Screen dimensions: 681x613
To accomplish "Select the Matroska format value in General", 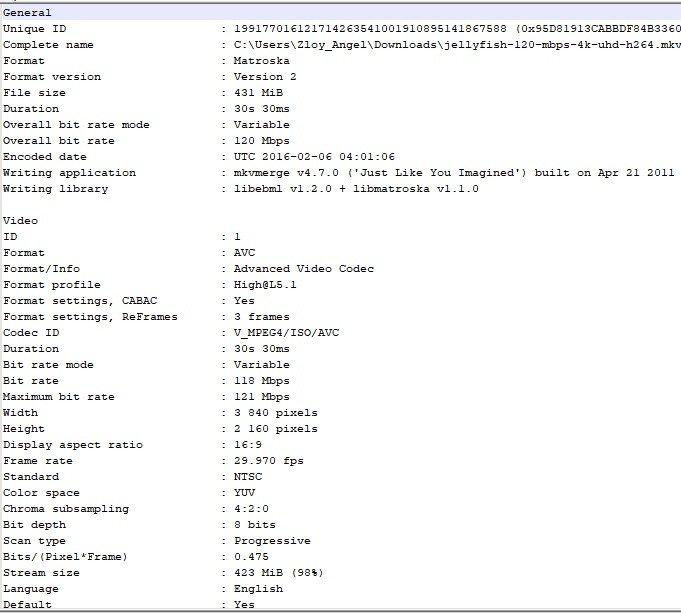I will click(261, 61).
